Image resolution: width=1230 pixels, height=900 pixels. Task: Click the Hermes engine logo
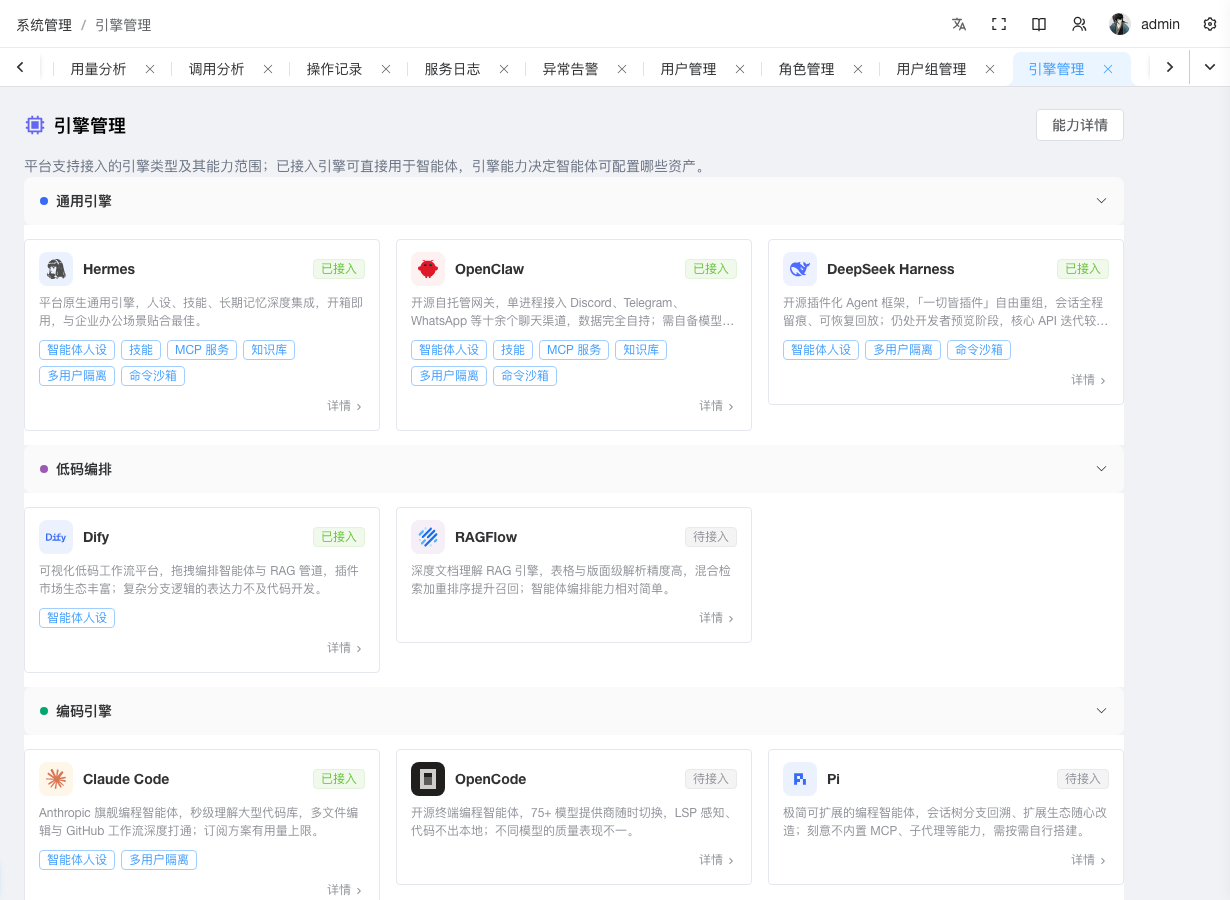click(56, 269)
